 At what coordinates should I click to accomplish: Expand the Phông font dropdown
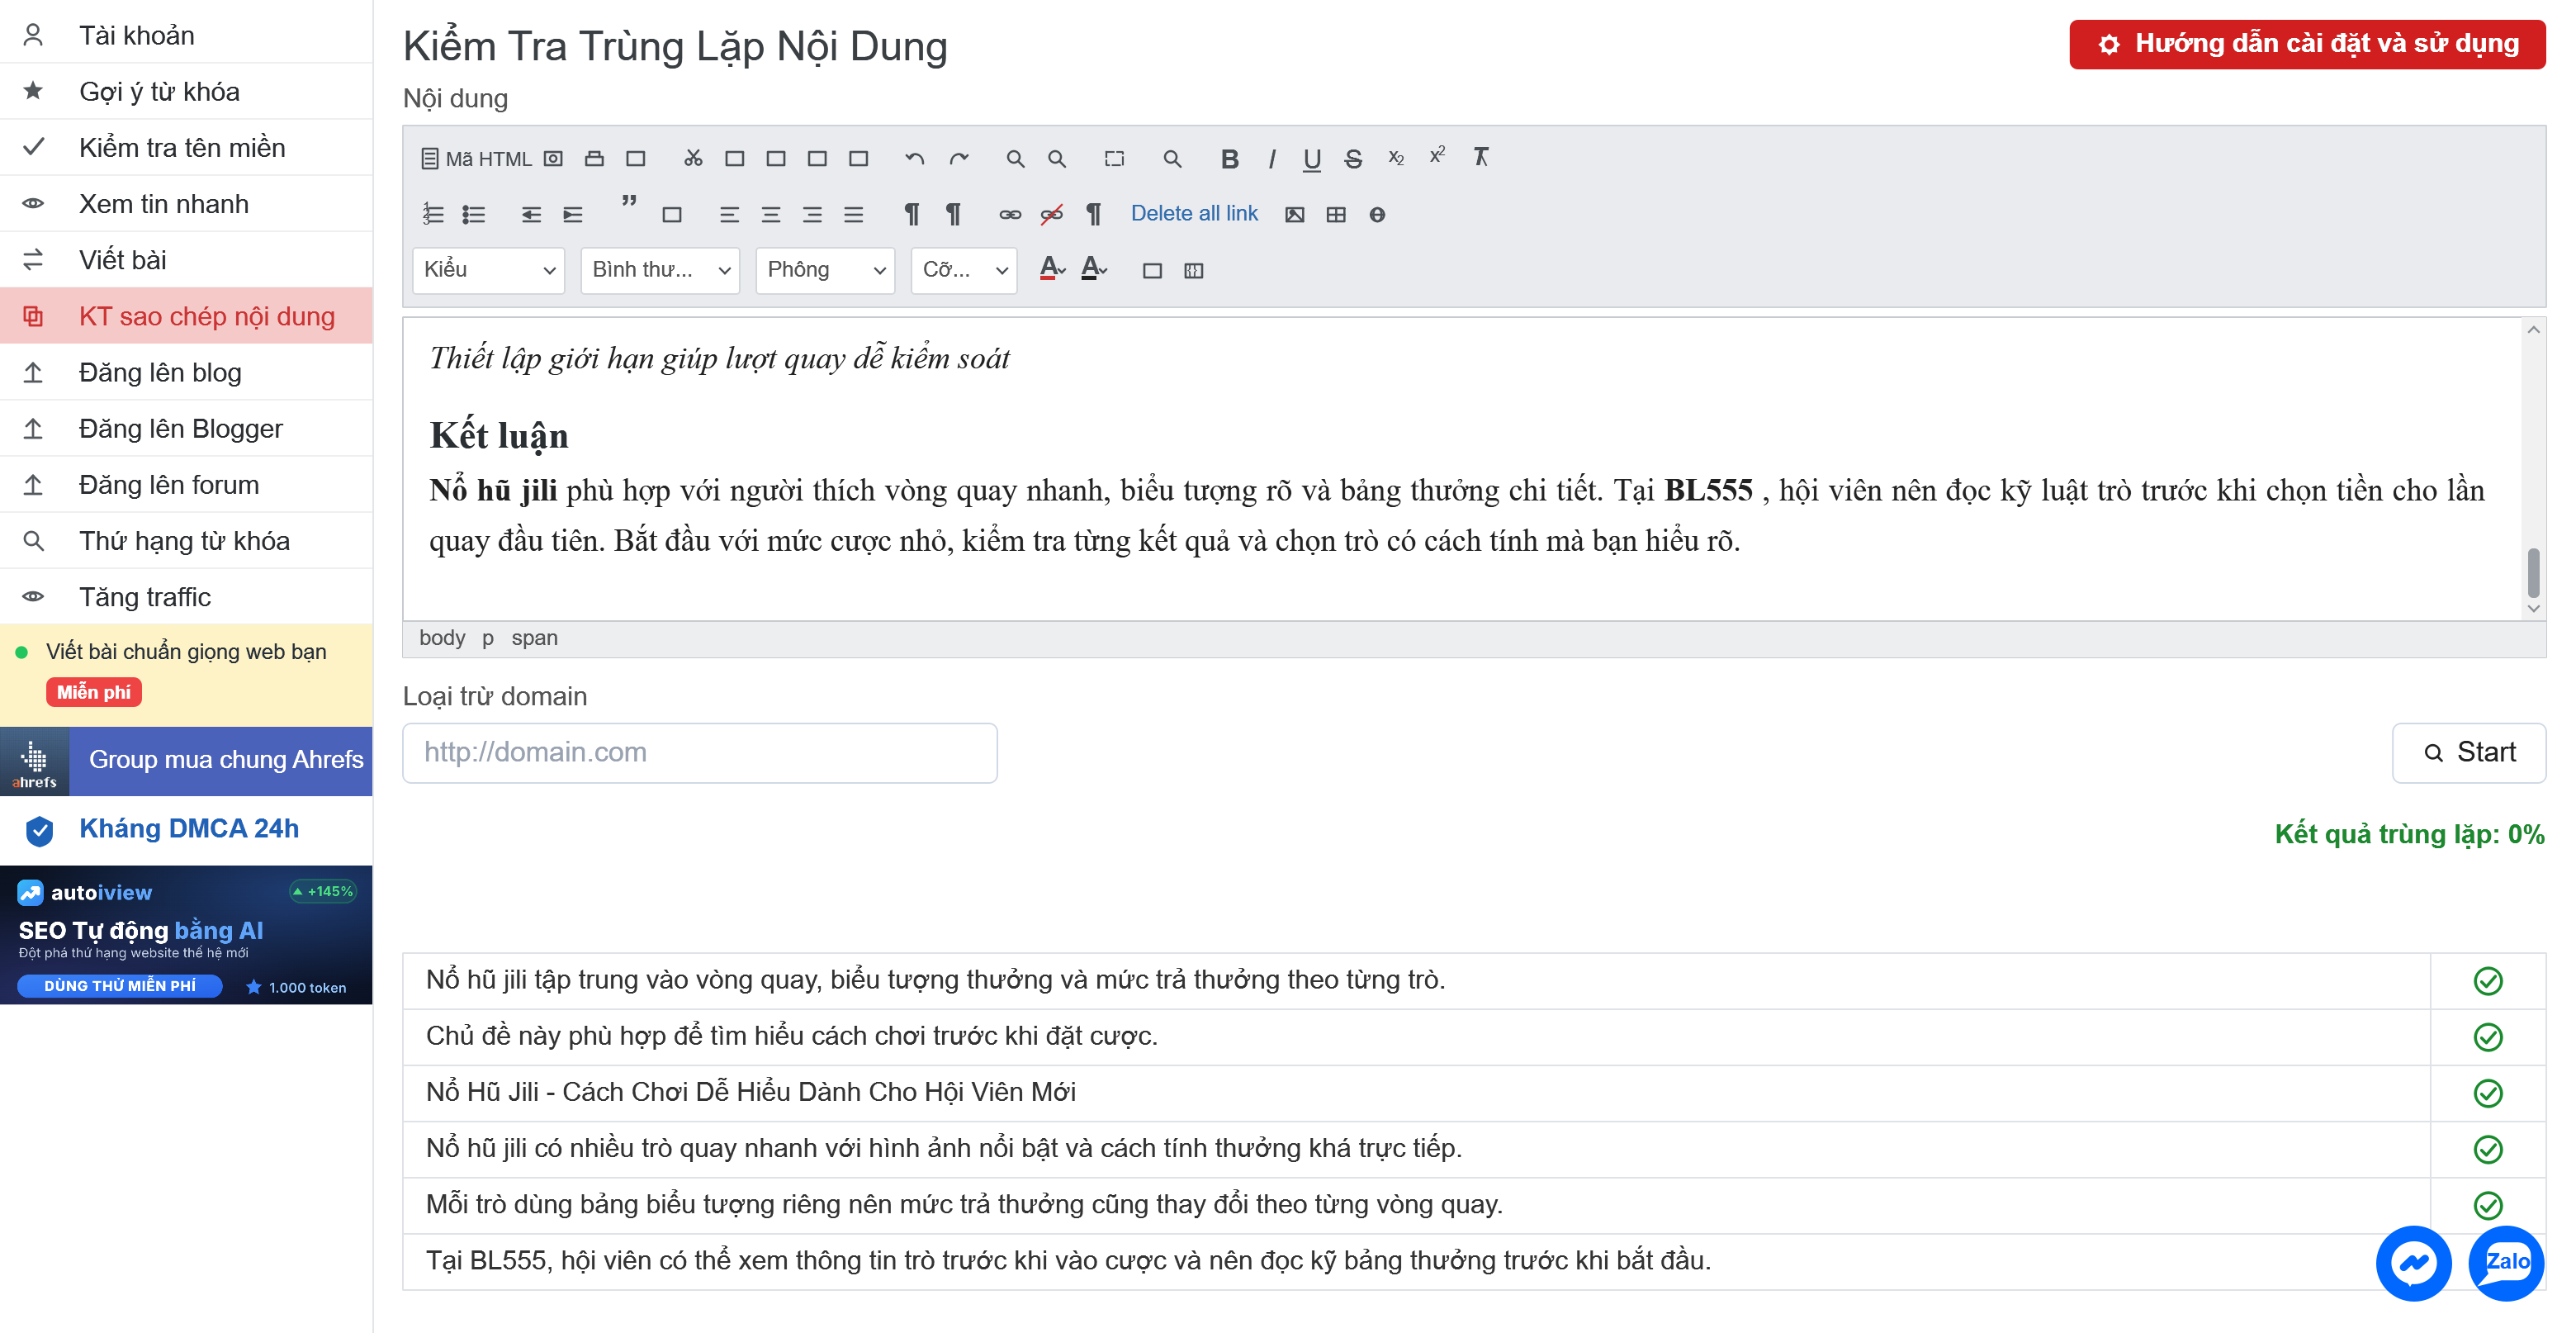point(825,270)
